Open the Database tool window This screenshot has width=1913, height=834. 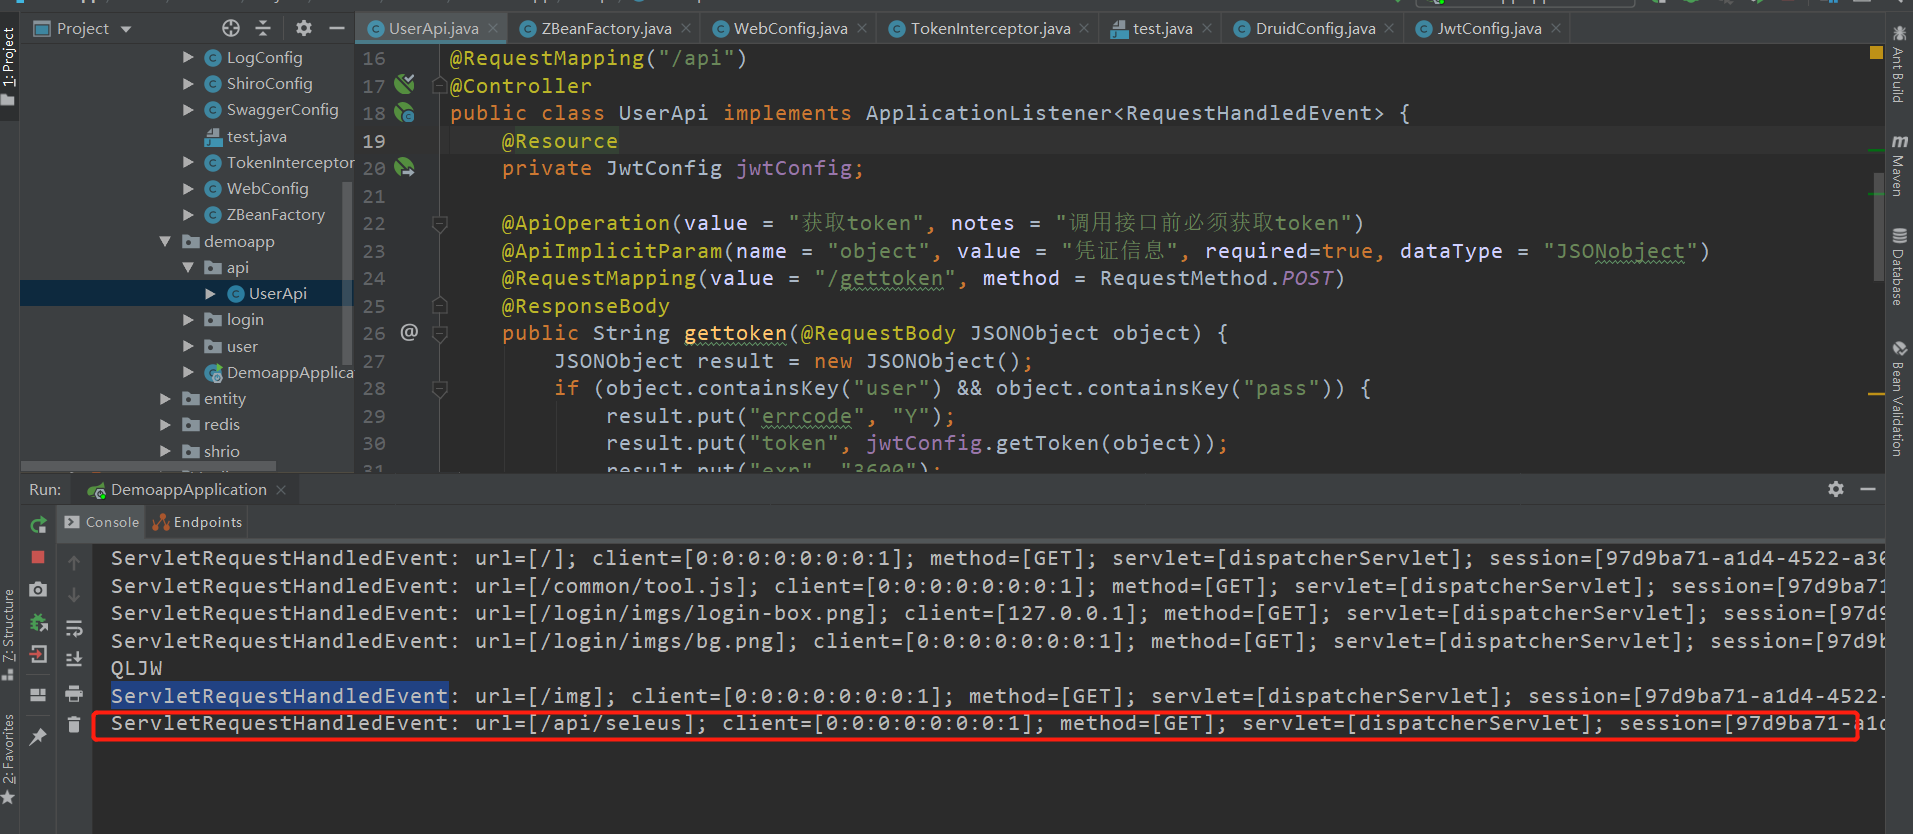tap(1898, 267)
